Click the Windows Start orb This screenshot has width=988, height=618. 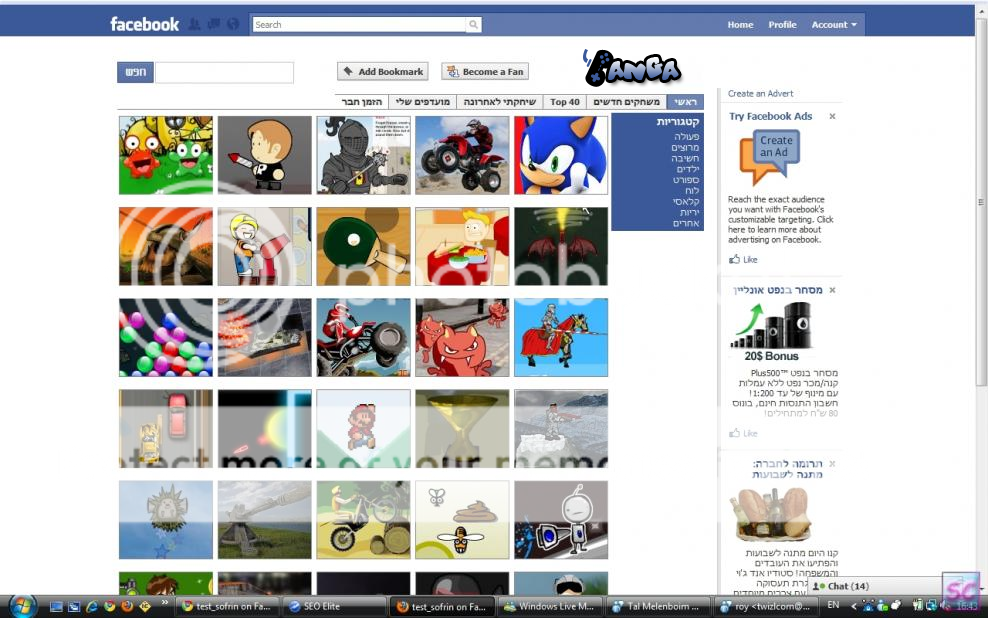pyautogui.click(x=22, y=607)
